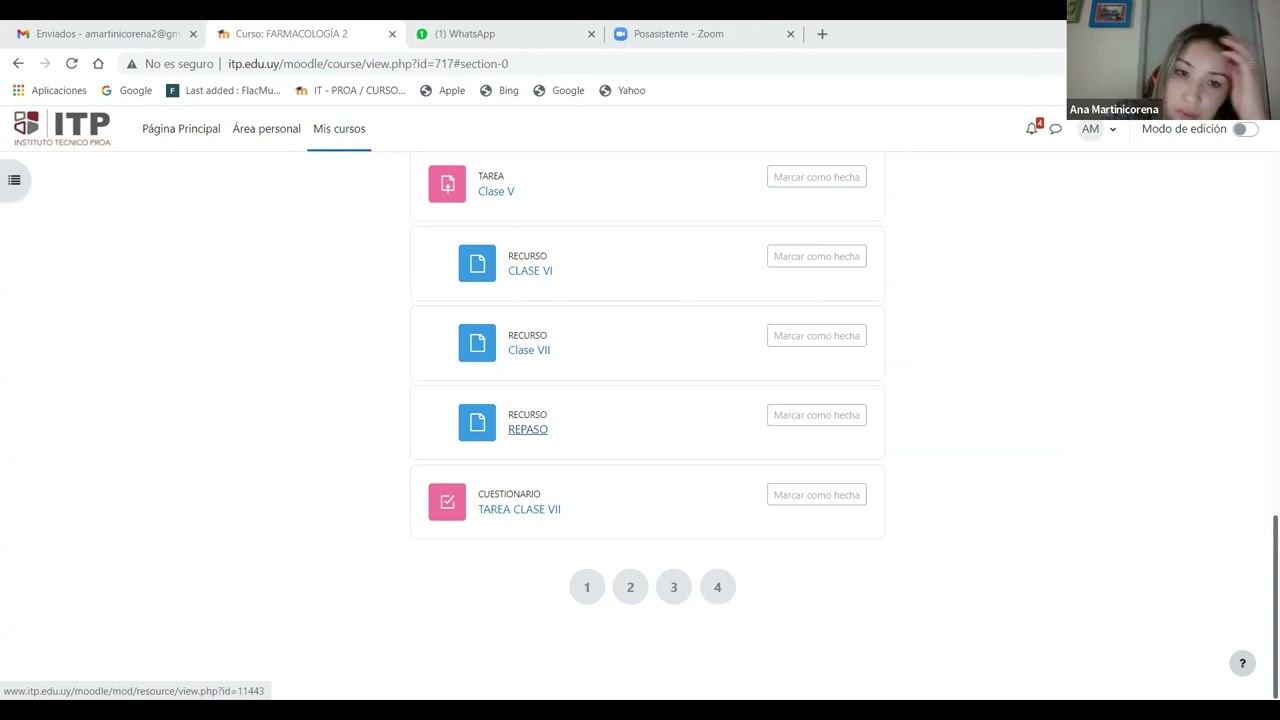Toggle Modo de edición switch

(1245, 129)
